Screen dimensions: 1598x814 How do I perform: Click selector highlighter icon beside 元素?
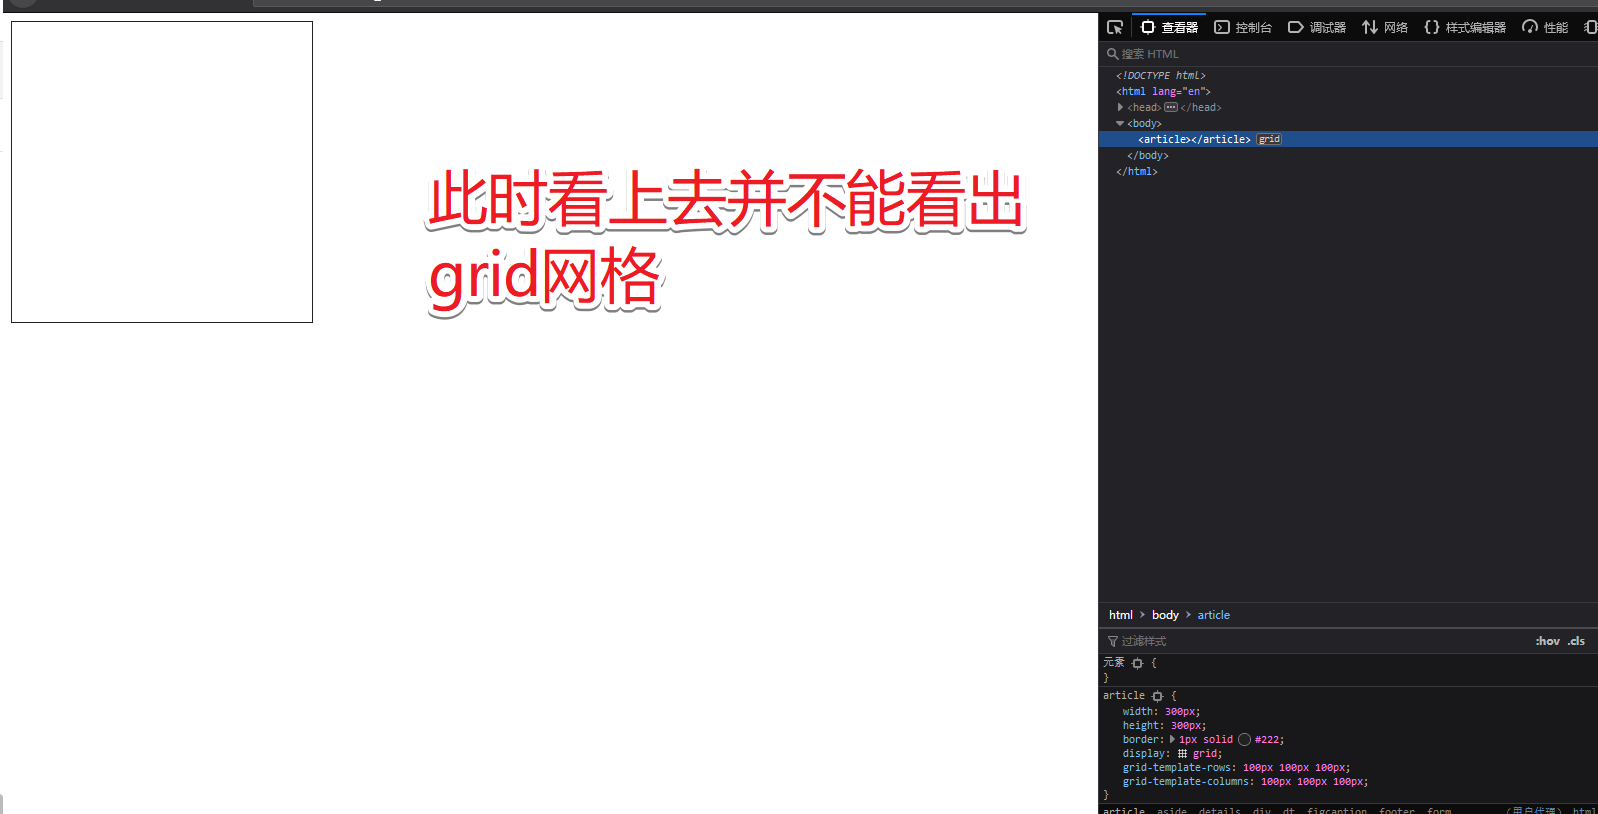(1137, 663)
